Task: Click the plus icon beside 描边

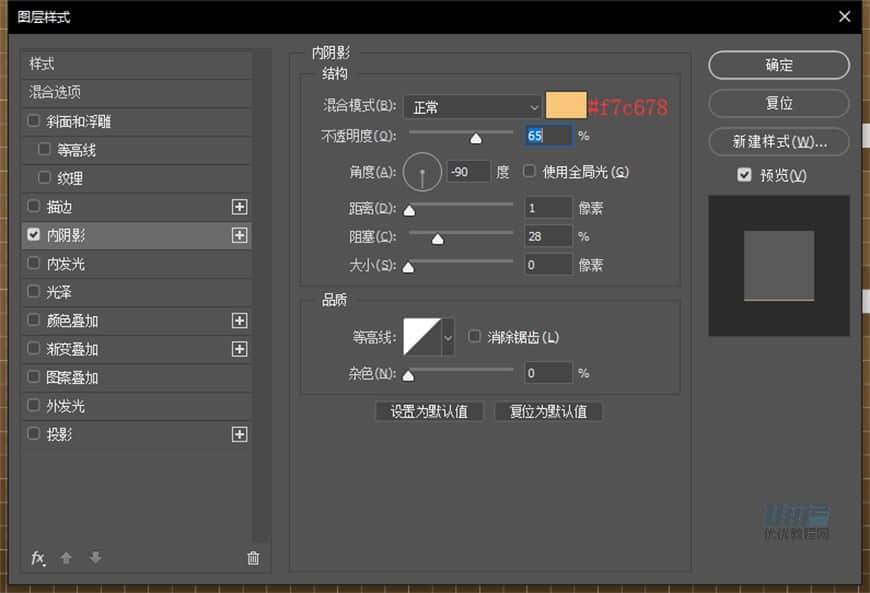Action: pos(240,207)
